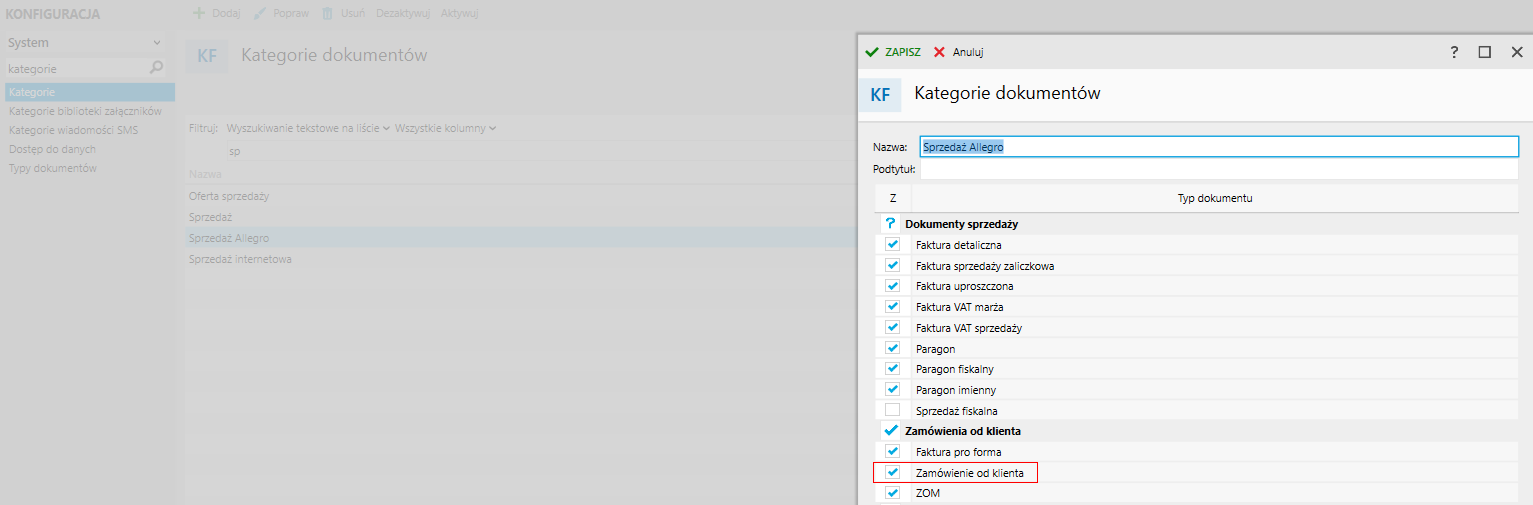
Task: Click the Usuń trash icon
Action: pyautogui.click(x=327, y=14)
